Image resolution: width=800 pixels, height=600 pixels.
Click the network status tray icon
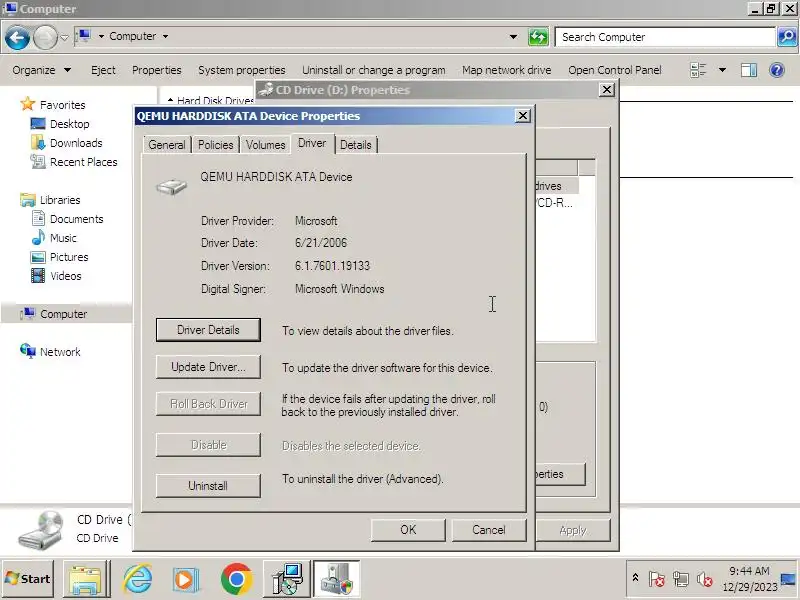coord(680,580)
